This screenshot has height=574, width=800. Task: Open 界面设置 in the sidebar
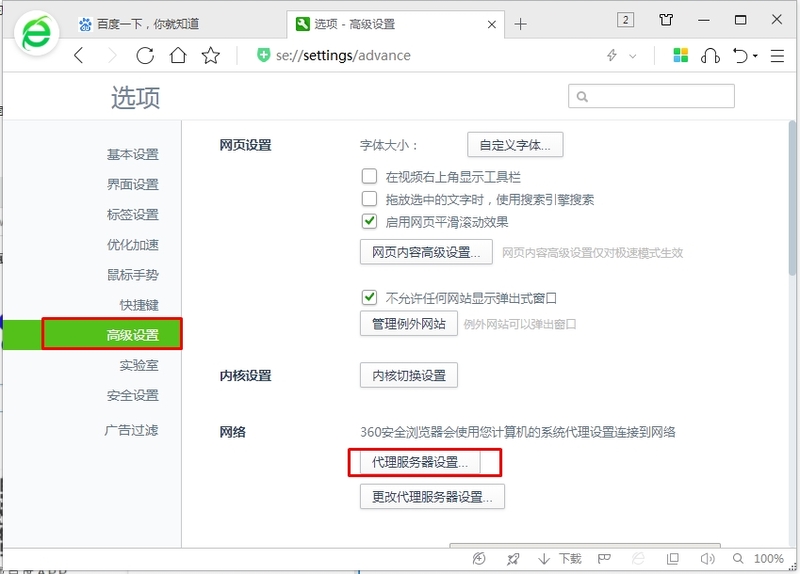click(133, 184)
